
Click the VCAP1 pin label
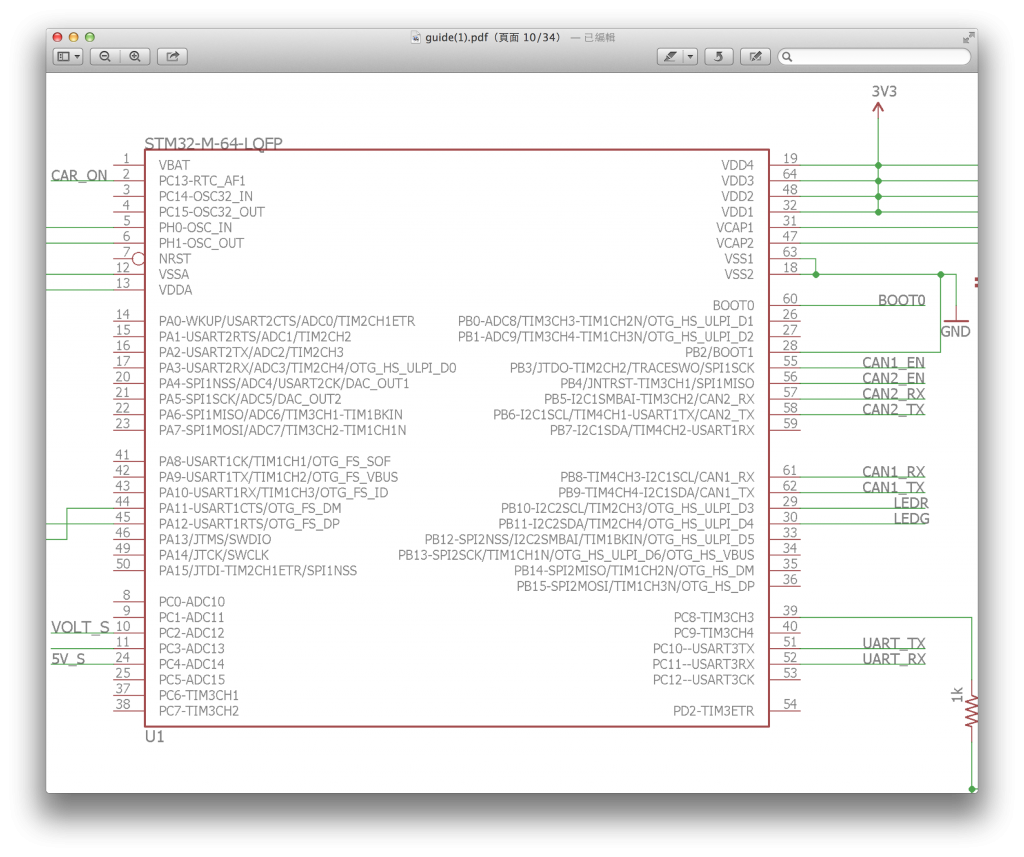[x=735, y=227]
